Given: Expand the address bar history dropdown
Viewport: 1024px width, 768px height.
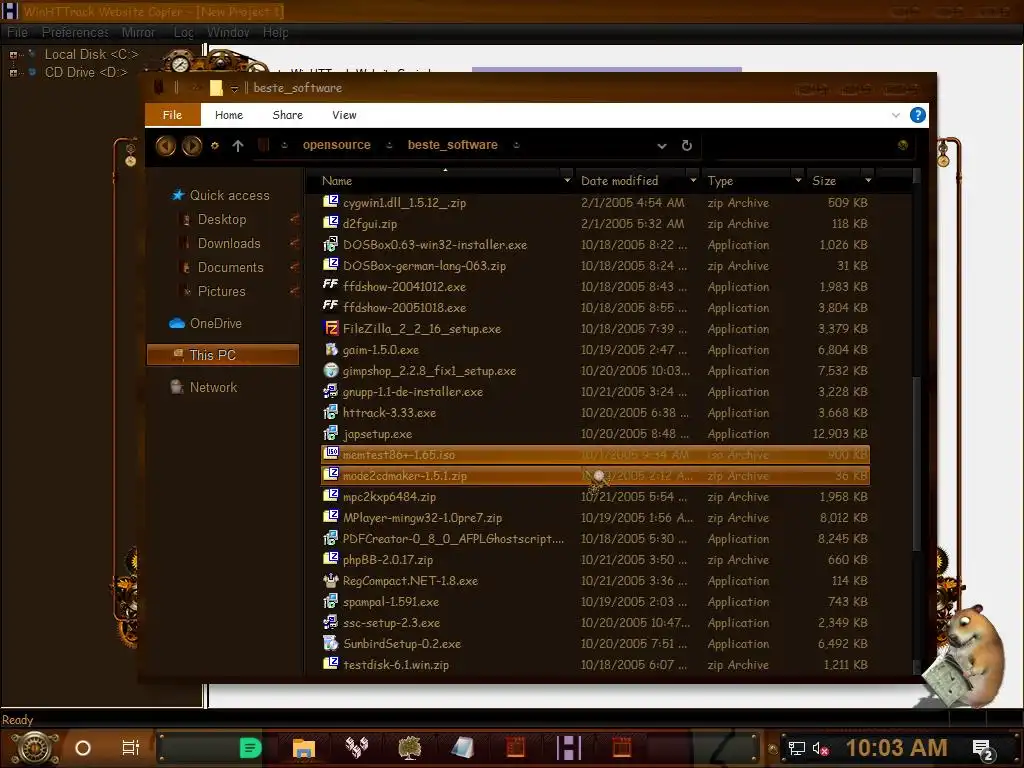Looking at the screenshot, I should (662, 146).
